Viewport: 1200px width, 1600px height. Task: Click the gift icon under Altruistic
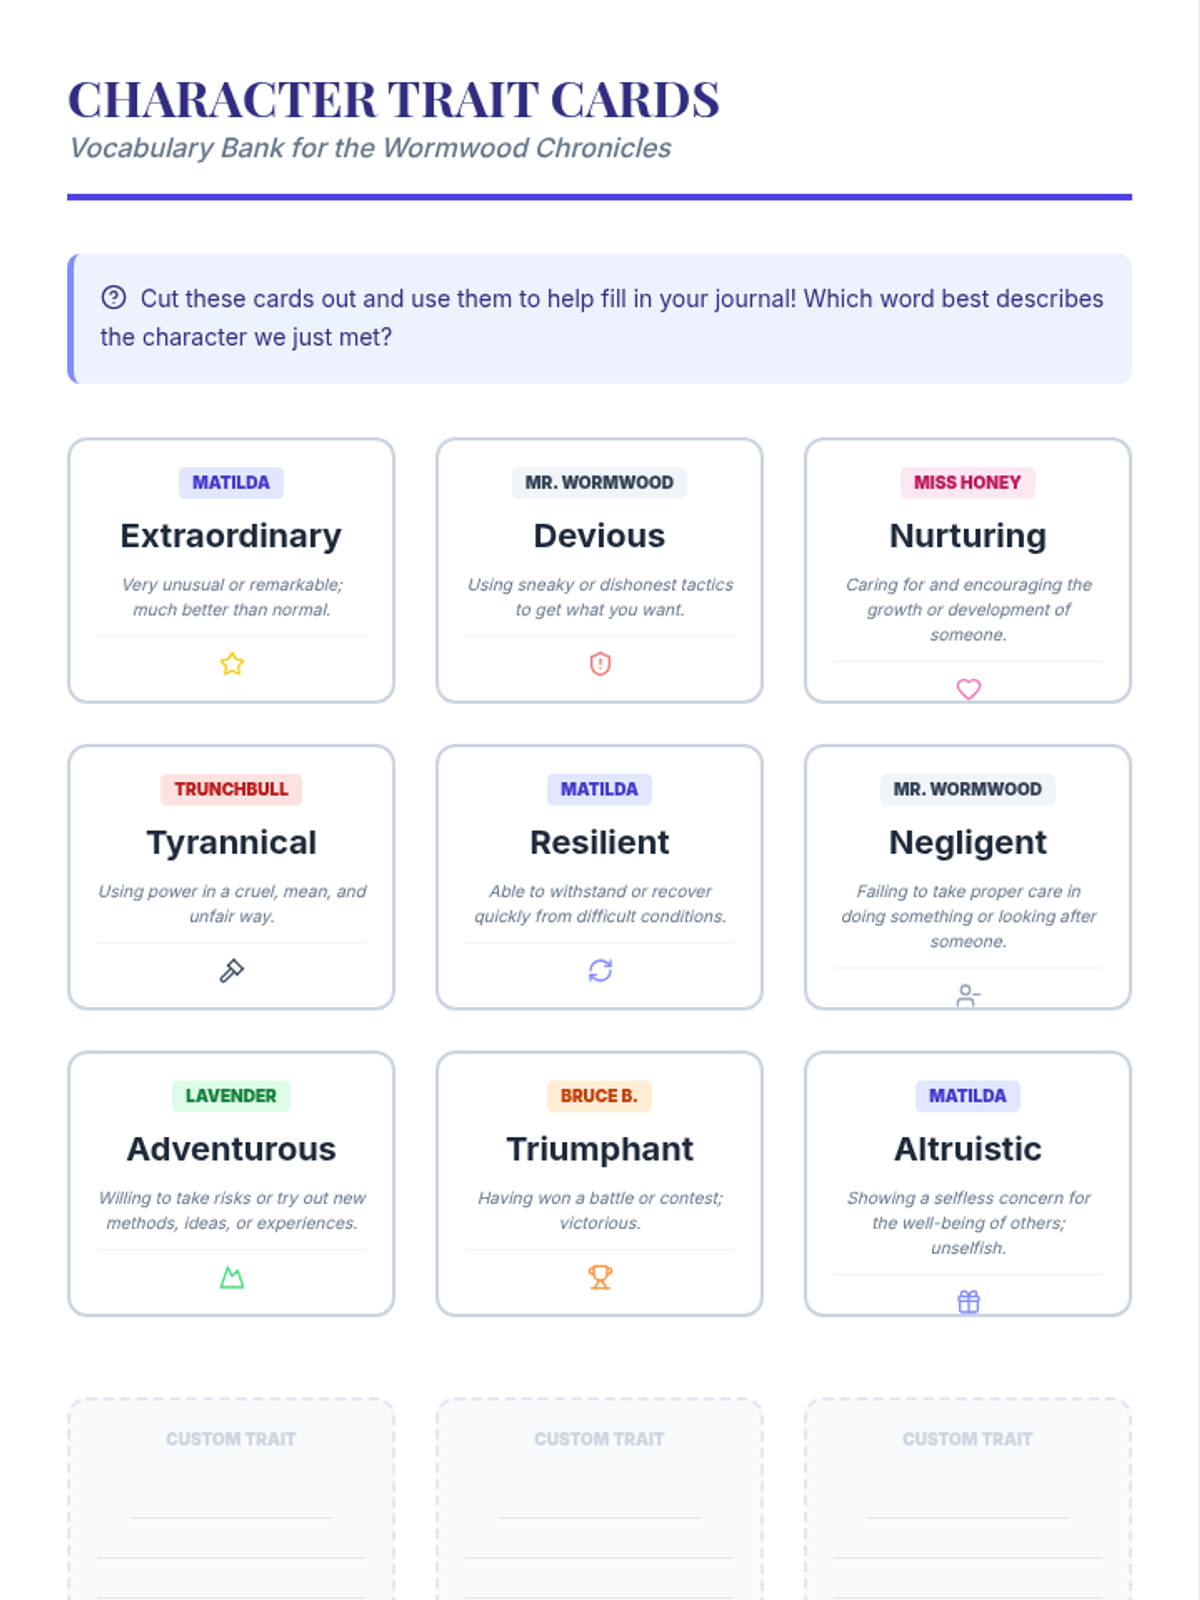968,1301
